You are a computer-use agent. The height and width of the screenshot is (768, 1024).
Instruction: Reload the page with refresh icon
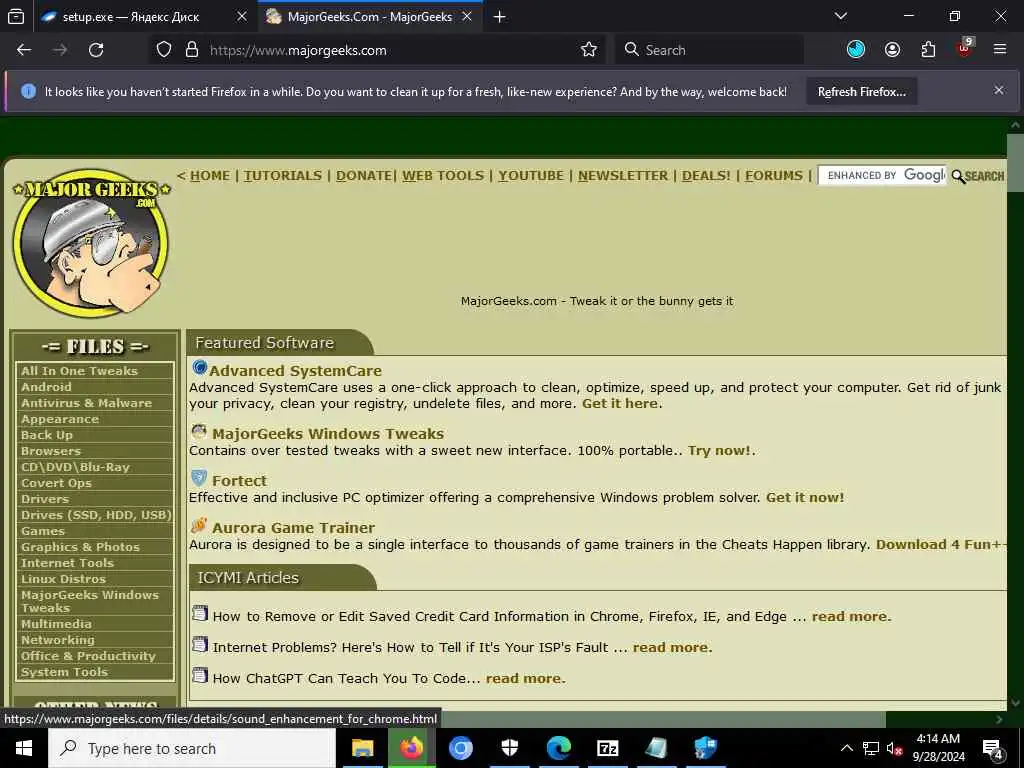click(96, 50)
